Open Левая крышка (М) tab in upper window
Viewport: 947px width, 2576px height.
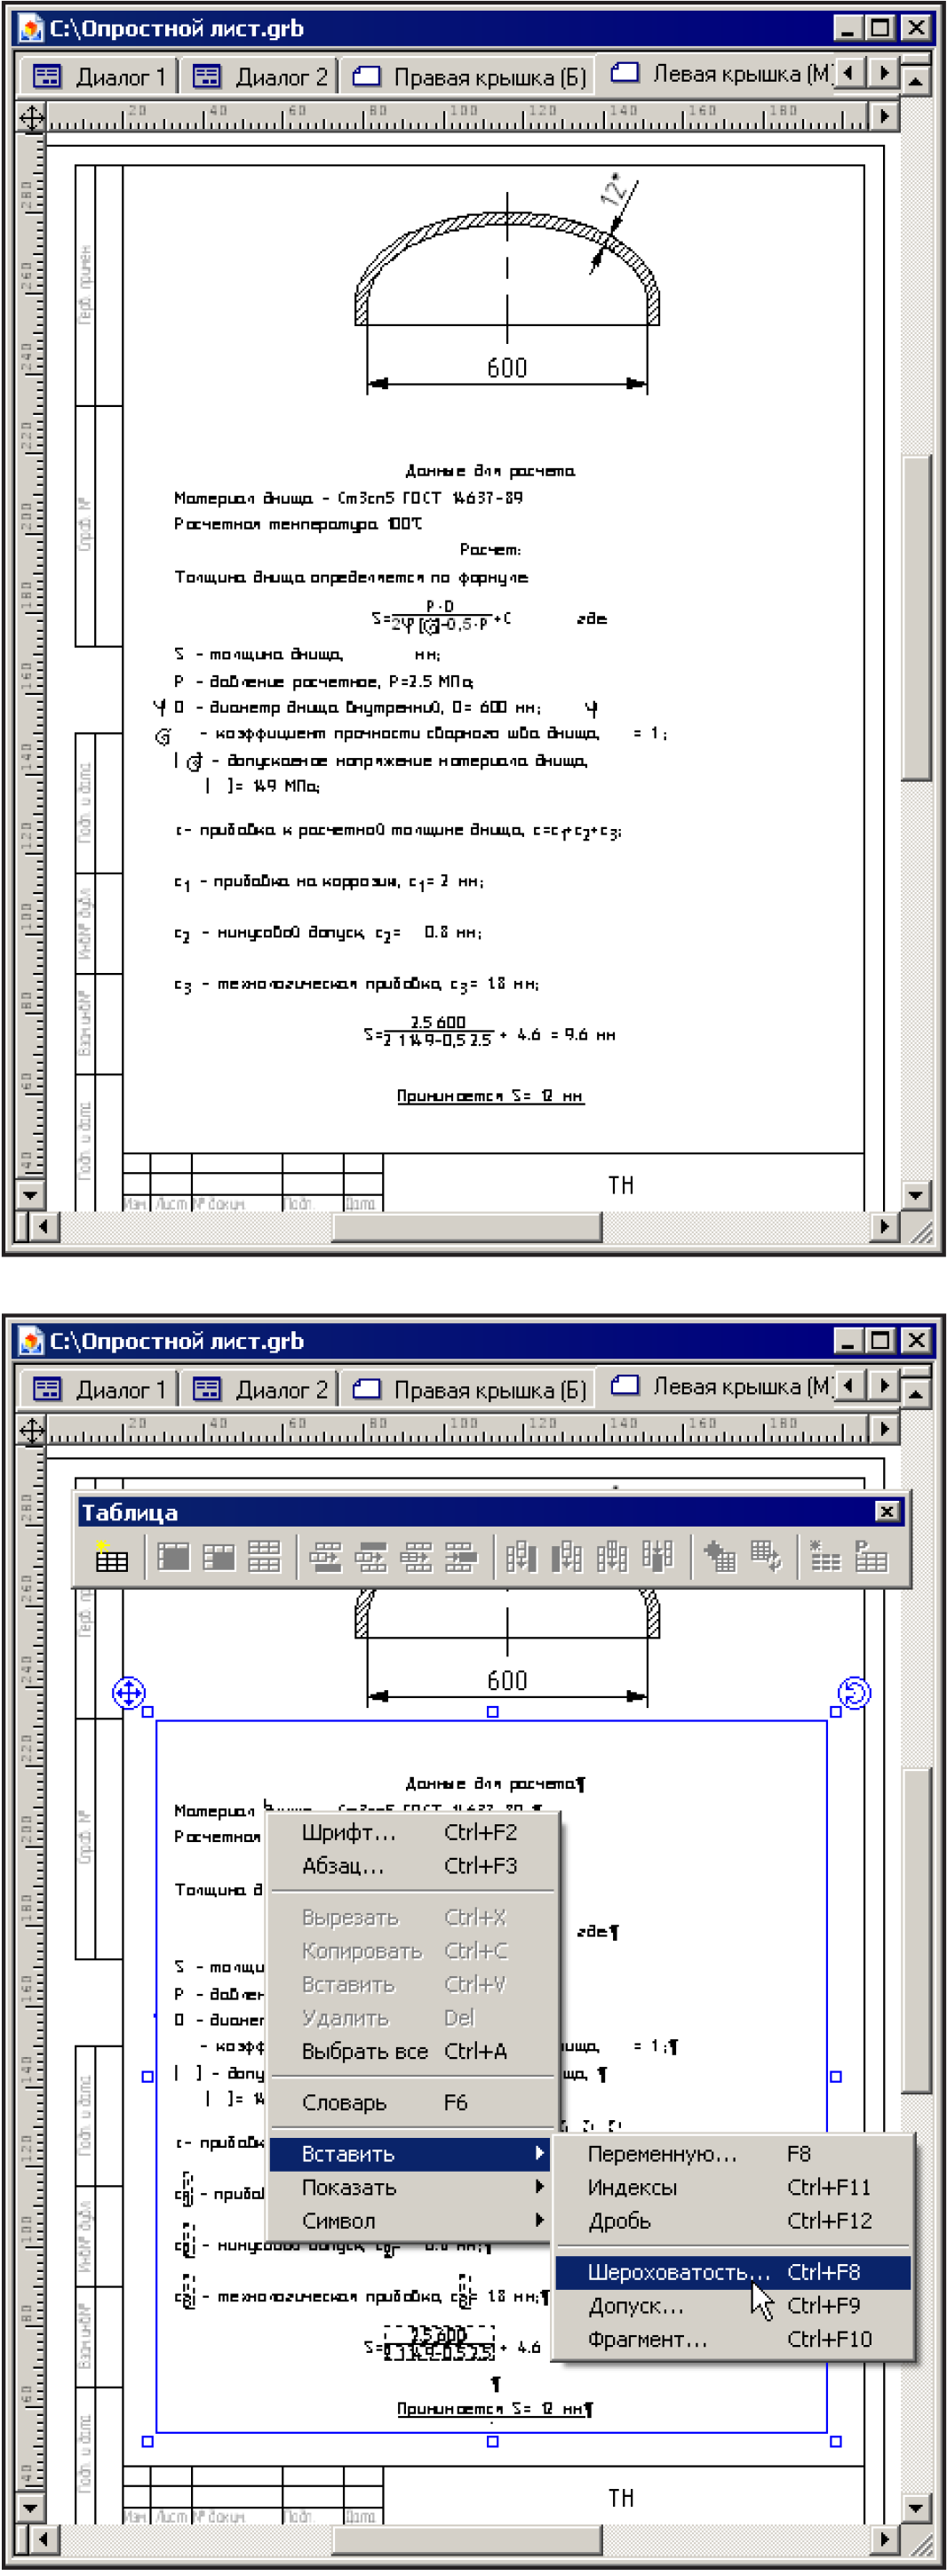pyautogui.click(x=716, y=73)
